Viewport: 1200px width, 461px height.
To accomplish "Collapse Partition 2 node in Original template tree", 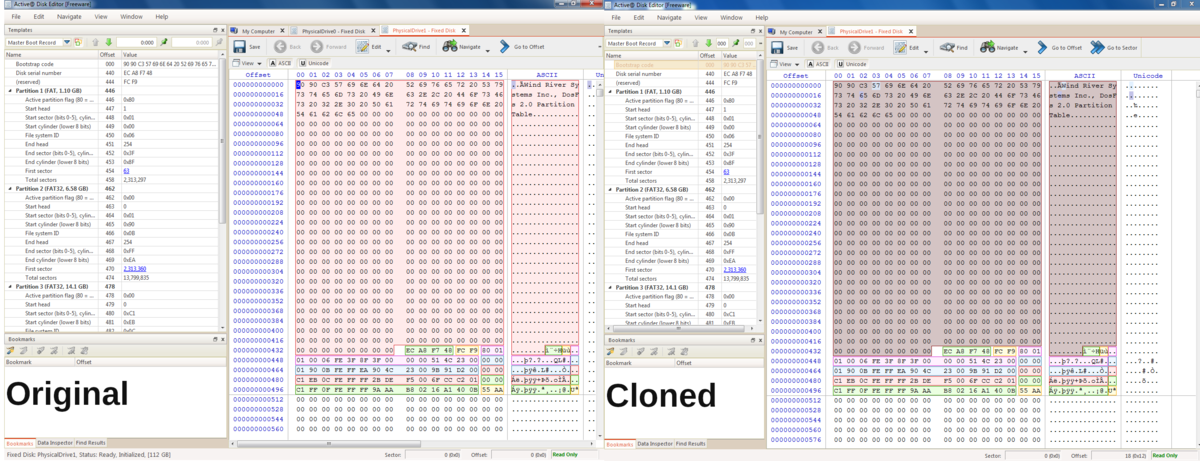I will coord(10,188).
